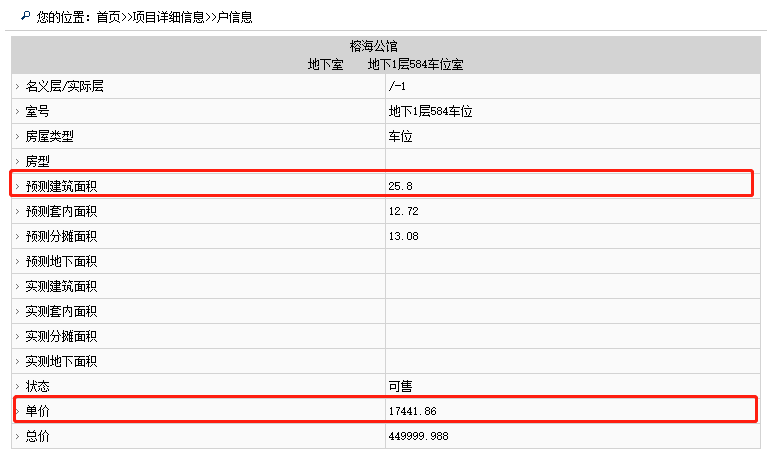Click the 房型 row label
This screenshot has height=453, width=770.
click(37, 161)
